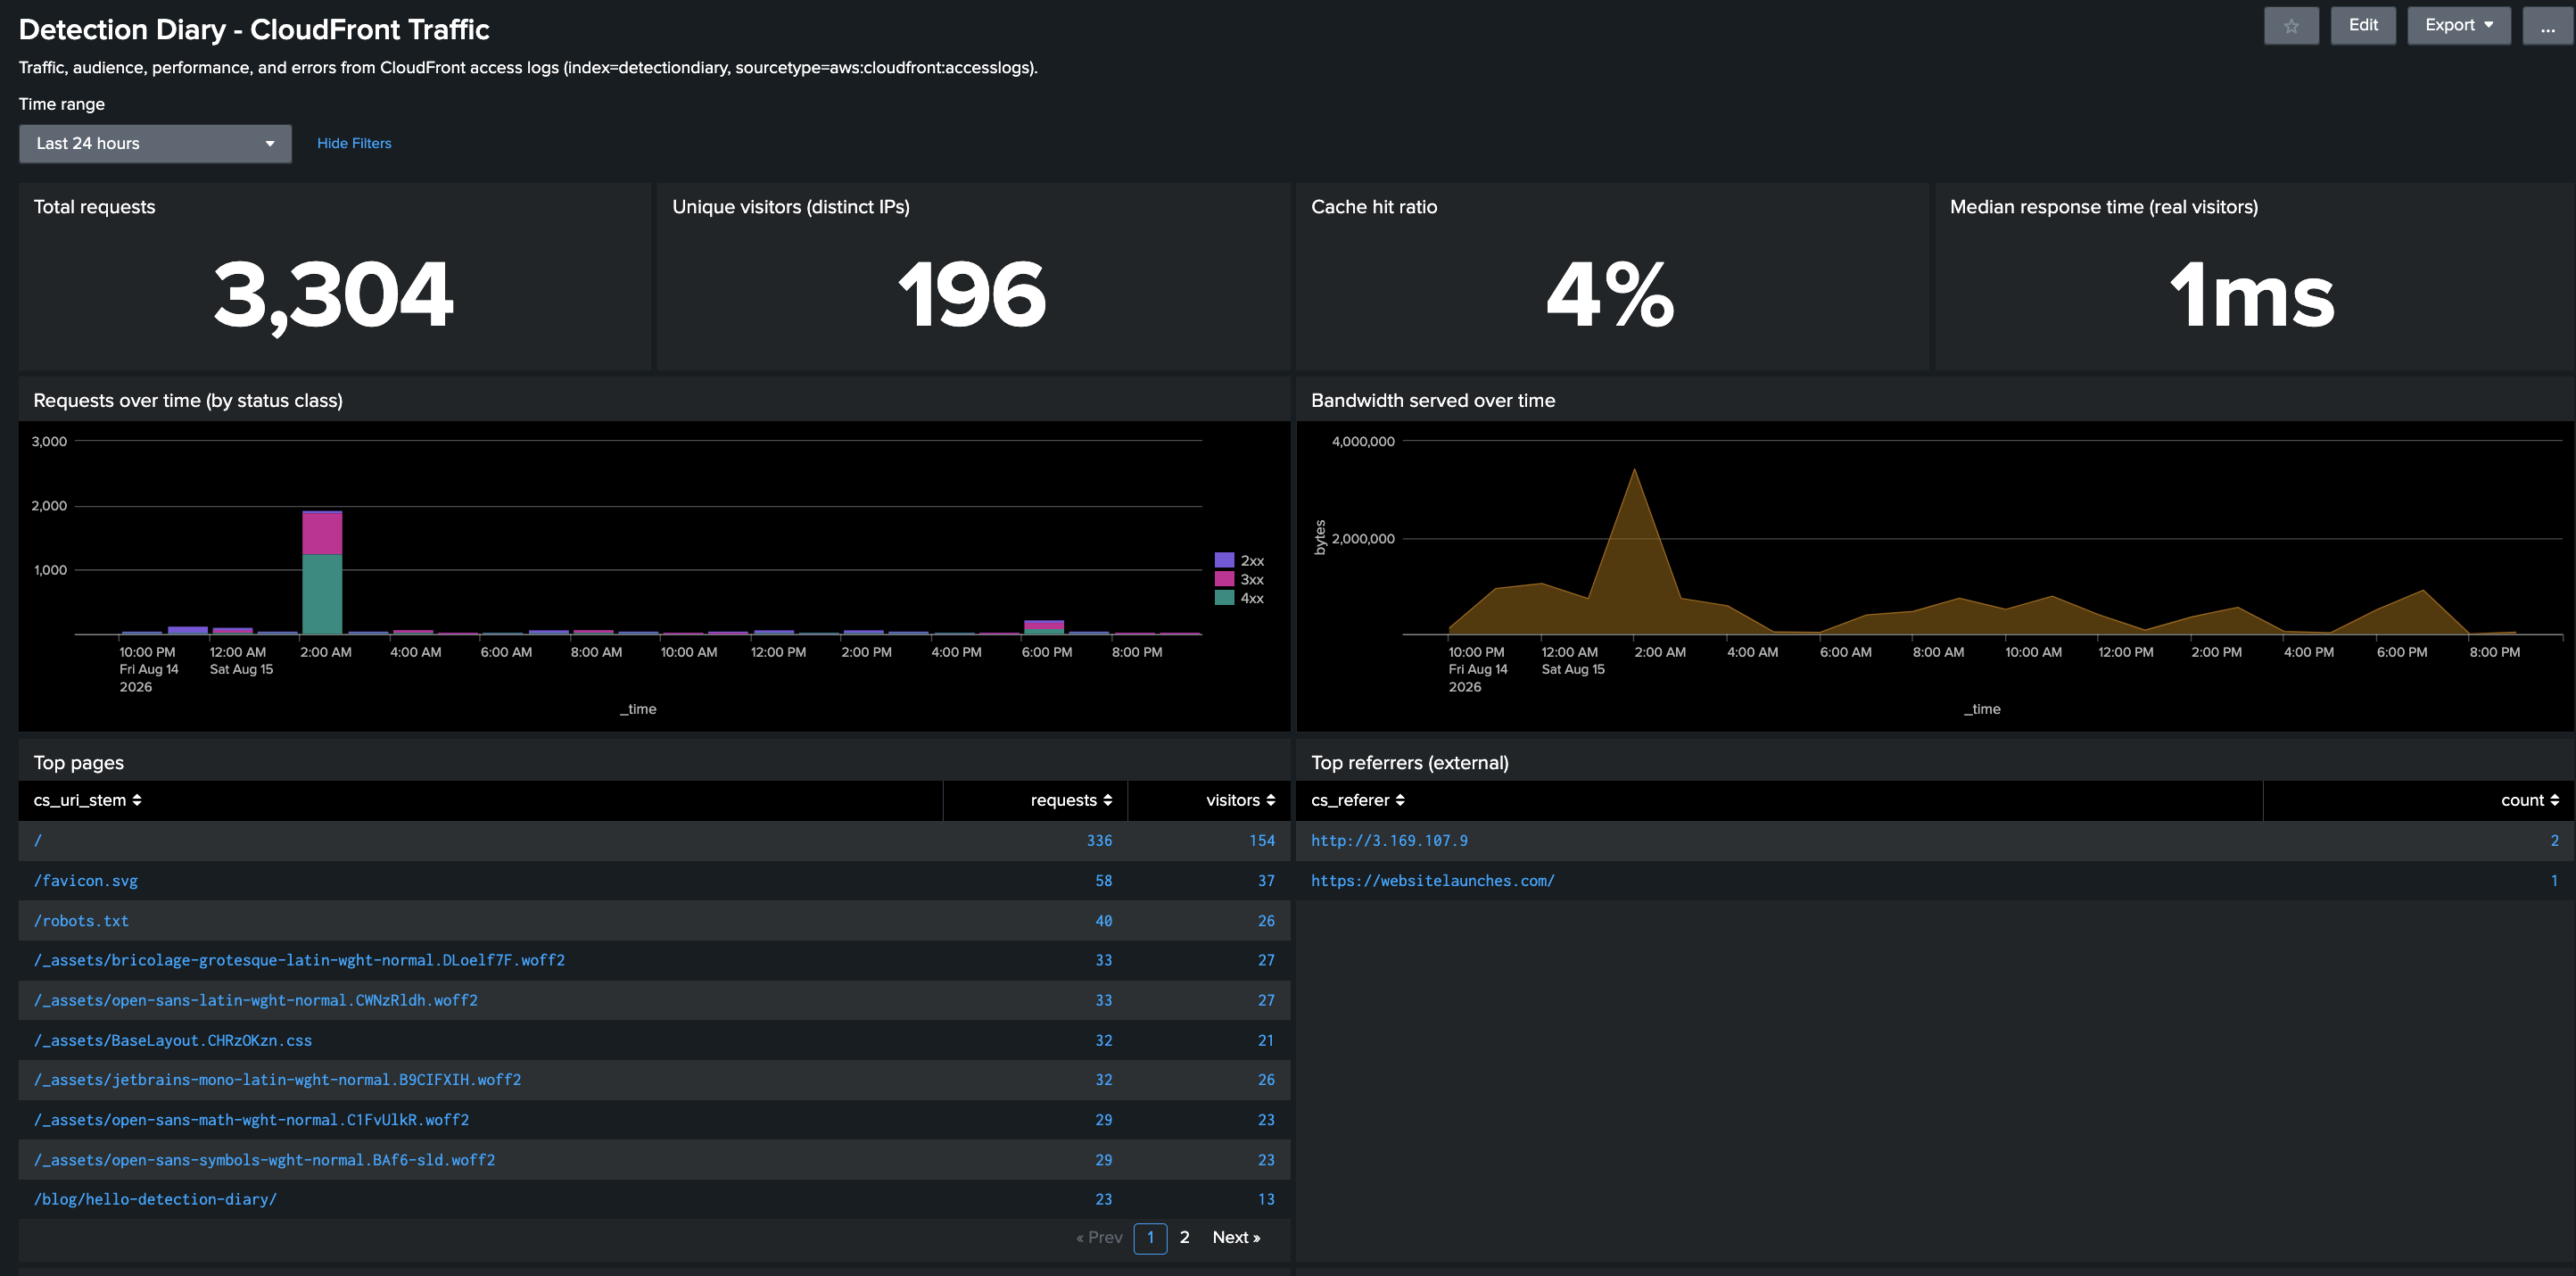Click the Edit dashboard button
This screenshot has height=1276, width=2576.
(x=2363, y=26)
